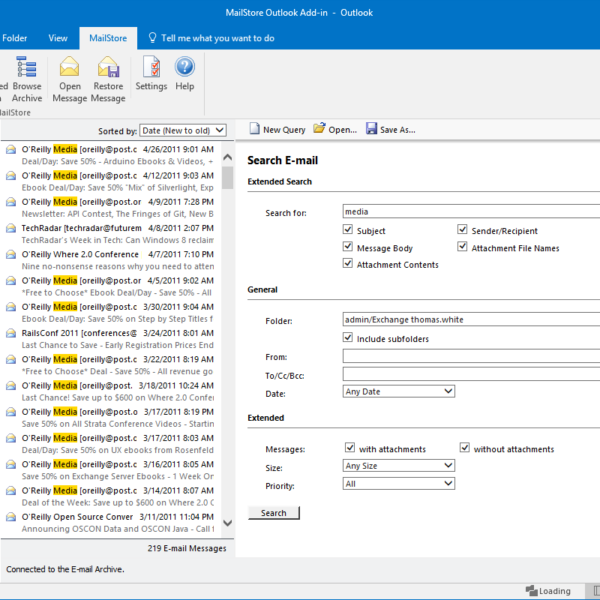Click the email list scroll up arrow

(x=228, y=157)
